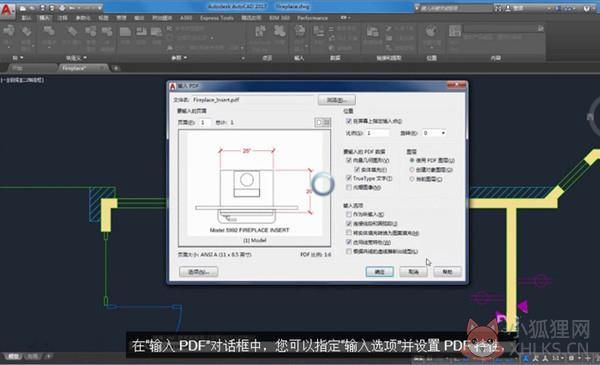Viewport: 600px width, 365px height.
Task: Click the Insert block ribbon icon
Action: pyautogui.click(x=8, y=31)
